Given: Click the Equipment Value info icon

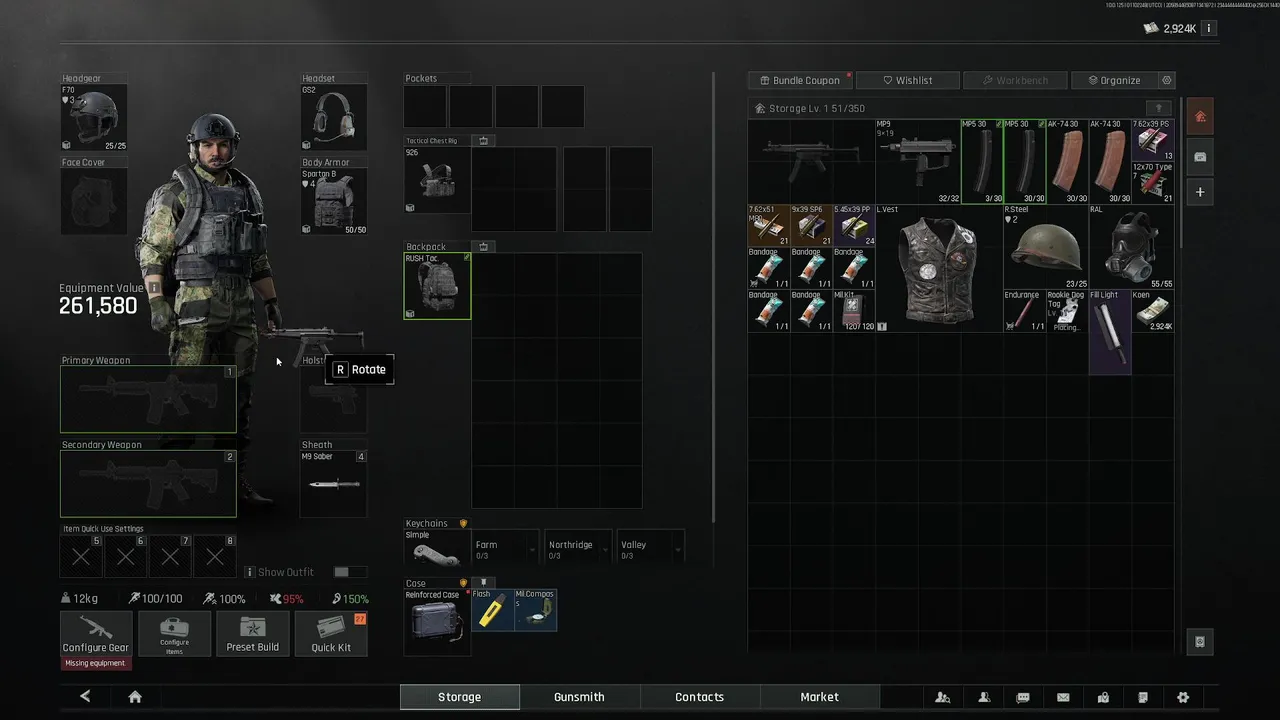Looking at the screenshot, I should (154, 288).
